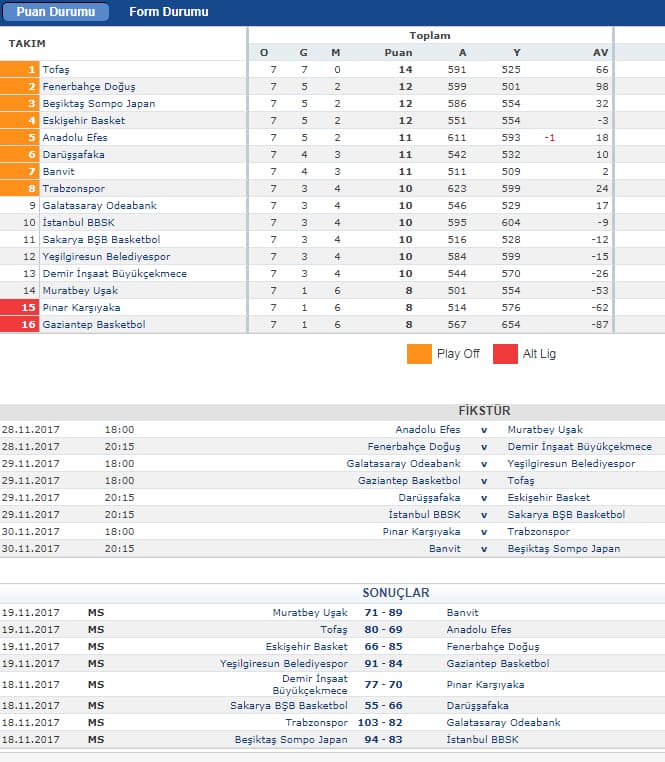Open the Form Durumu tab
Image resolution: width=665 pixels, height=762 pixels.
169,12
